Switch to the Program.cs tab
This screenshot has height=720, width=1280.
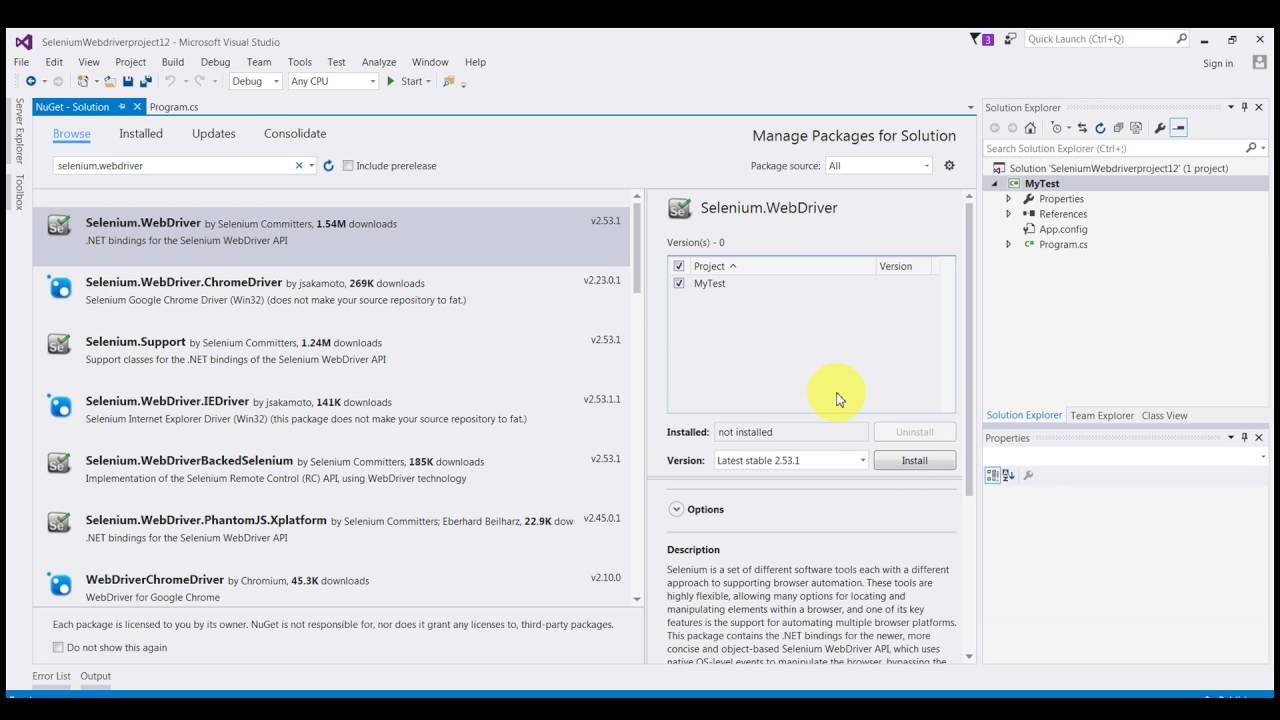tap(174, 107)
